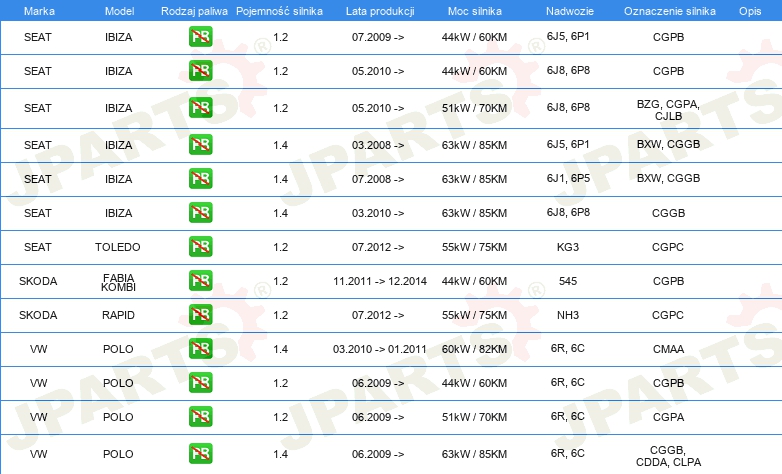Click the production dates 11.2011 -> 12.2014

pyautogui.click(x=380, y=281)
